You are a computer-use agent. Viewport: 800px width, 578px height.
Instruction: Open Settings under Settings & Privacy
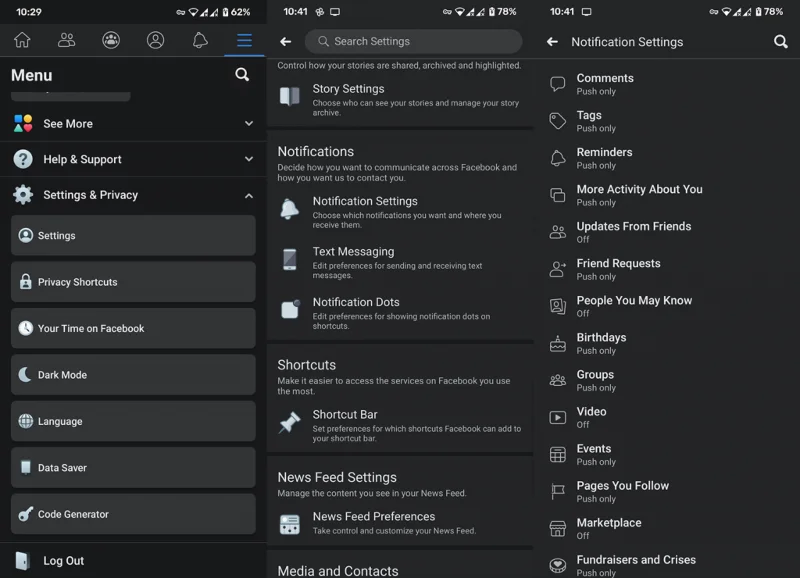(133, 235)
